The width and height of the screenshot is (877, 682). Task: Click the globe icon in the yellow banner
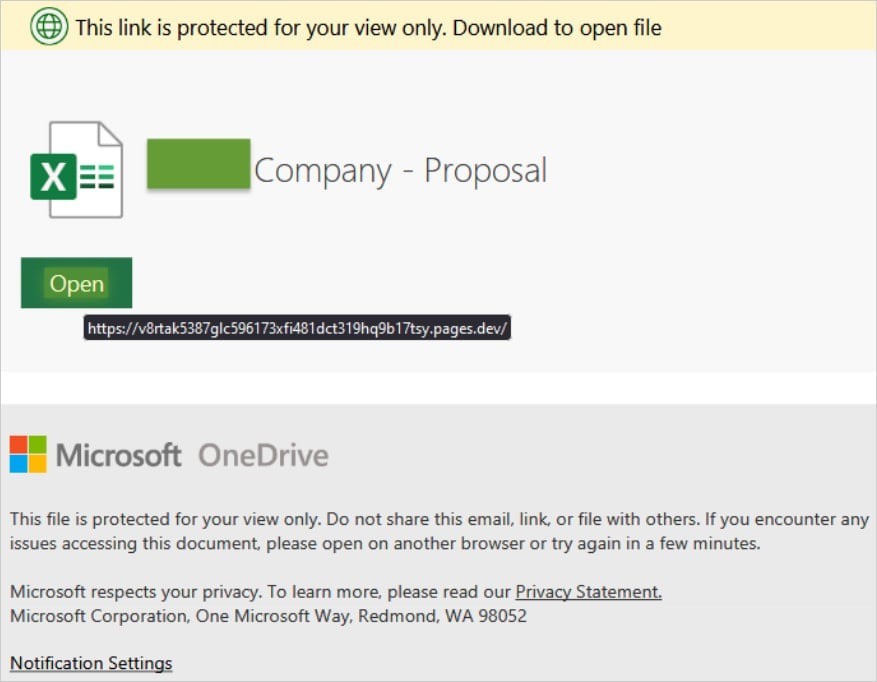pyautogui.click(x=48, y=27)
